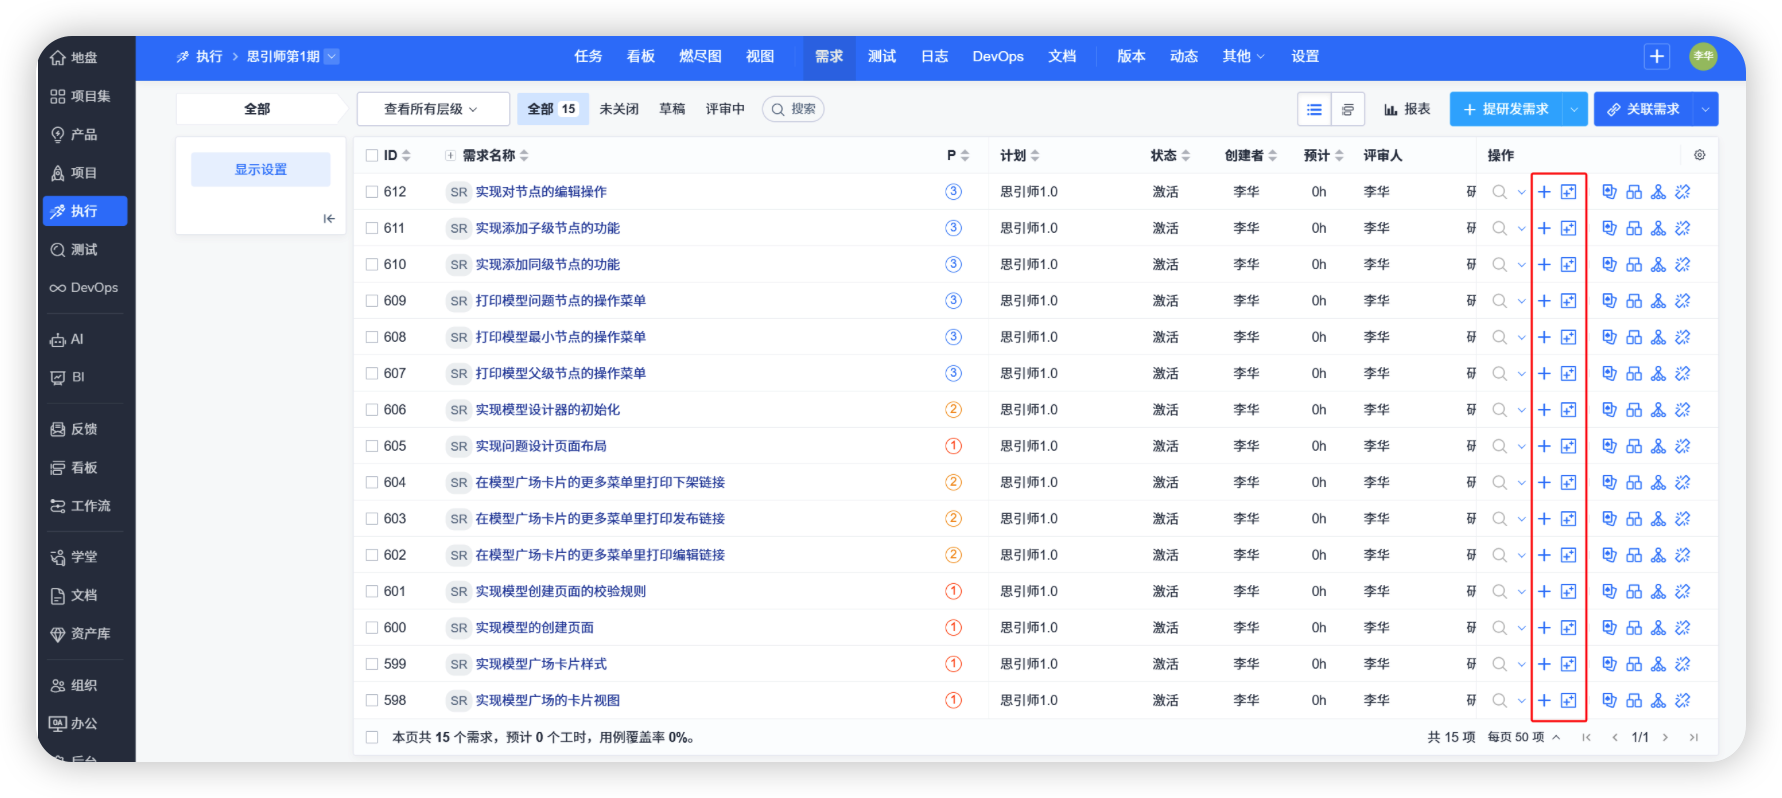
Task: Expand action chevron in row 602
Action: tap(1521, 555)
